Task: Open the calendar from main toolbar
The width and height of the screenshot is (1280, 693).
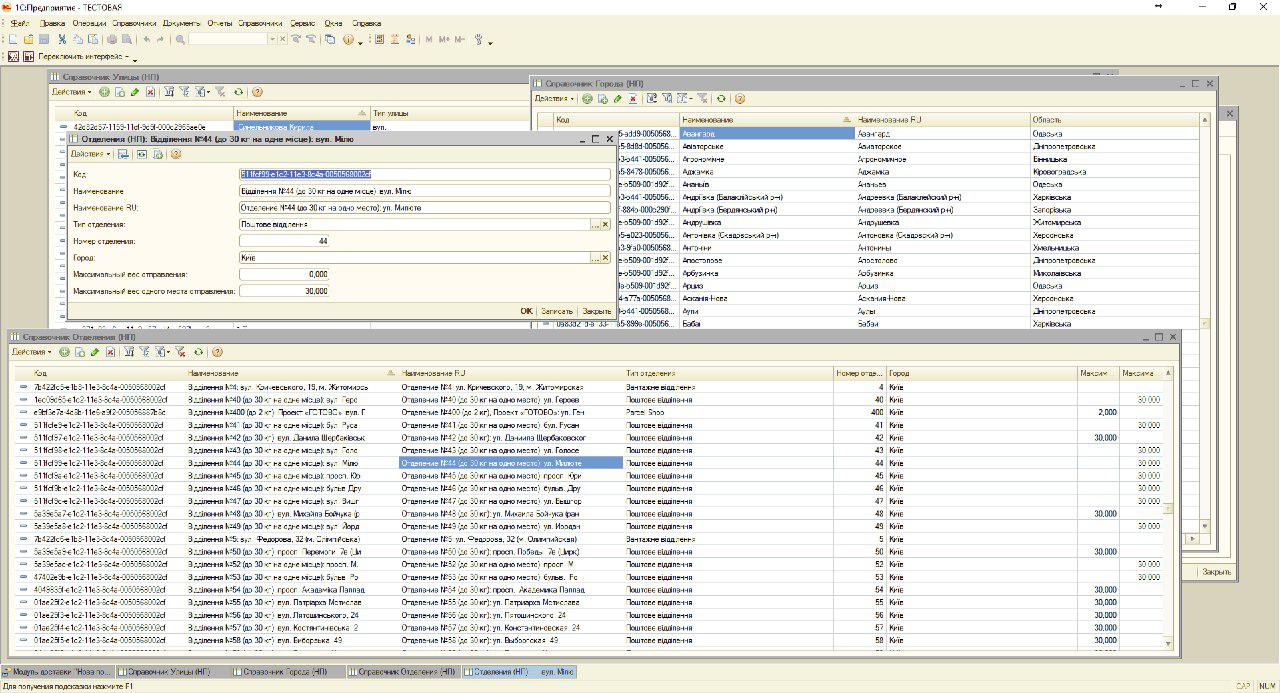Action: (396, 40)
